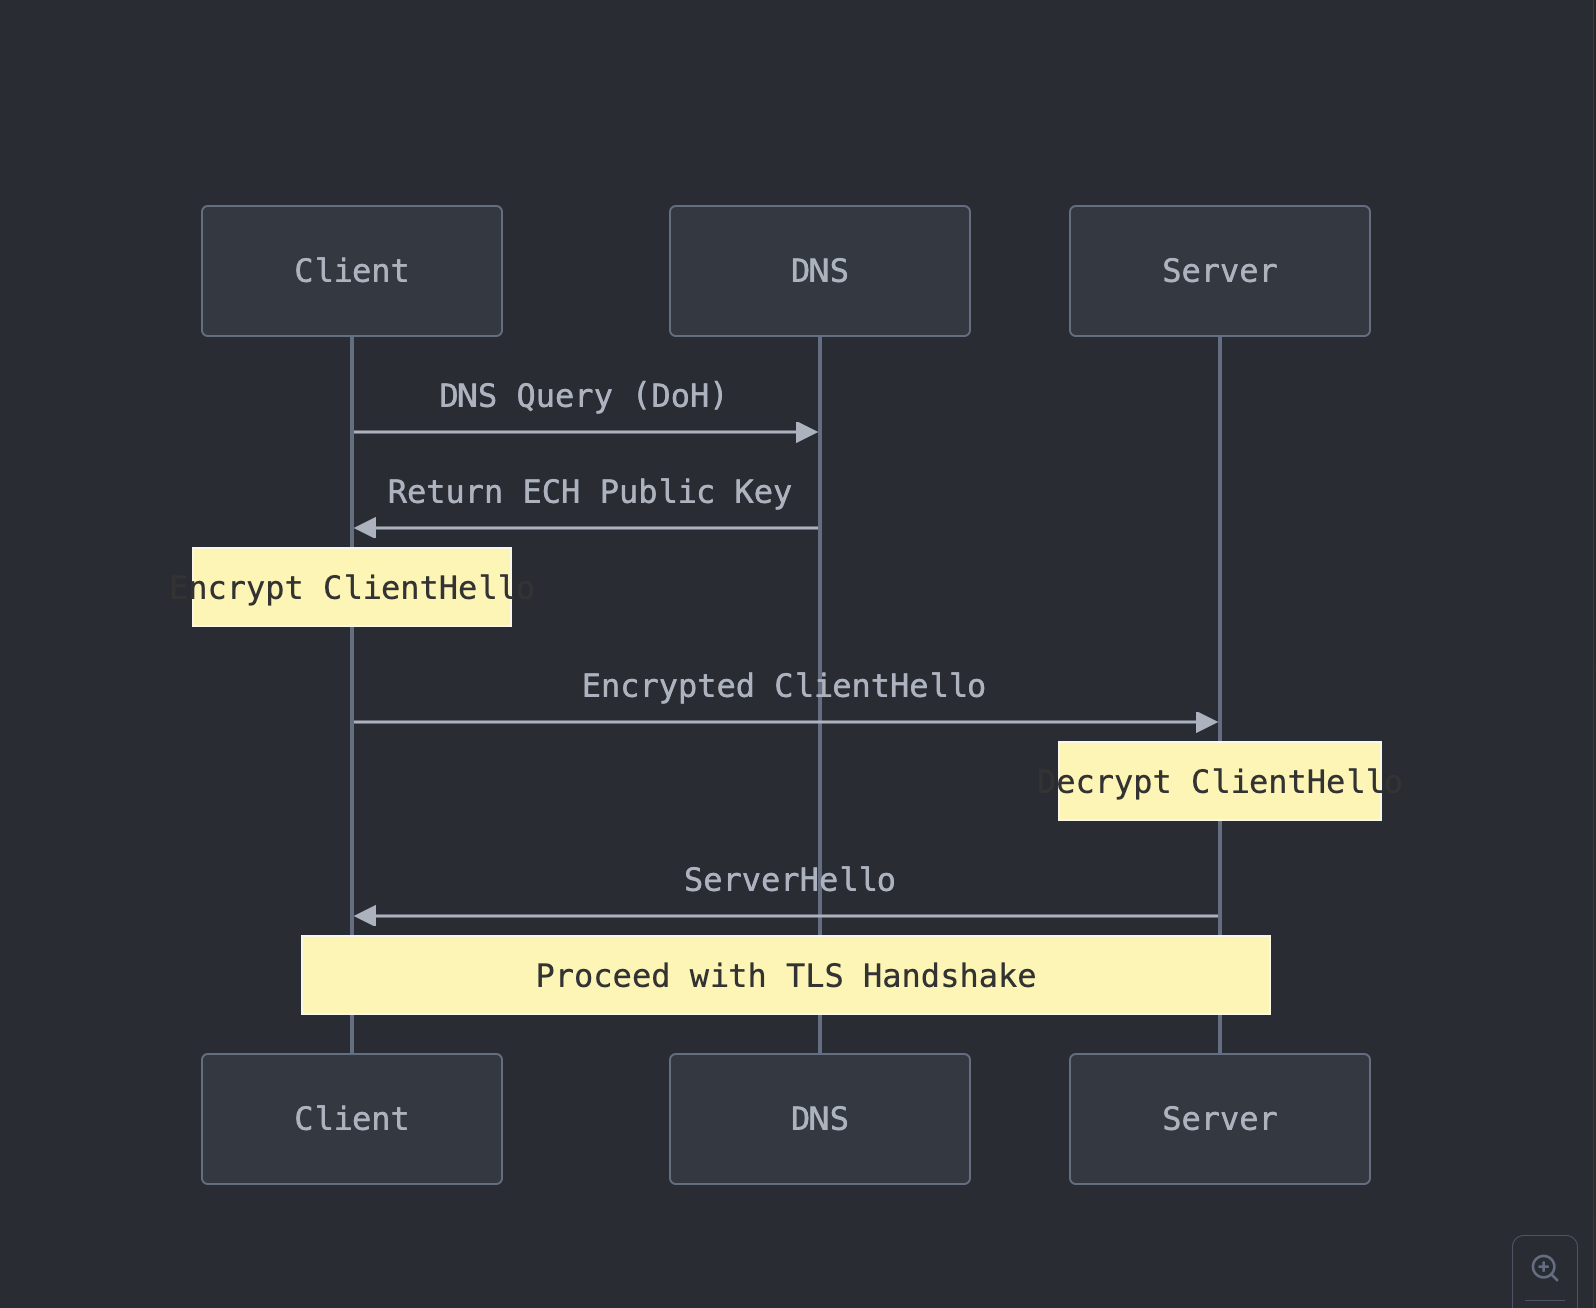The image size is (1596, 1308).
Task: Click the 'DNS Query (DoH)' message label
Action: point(582,396)
